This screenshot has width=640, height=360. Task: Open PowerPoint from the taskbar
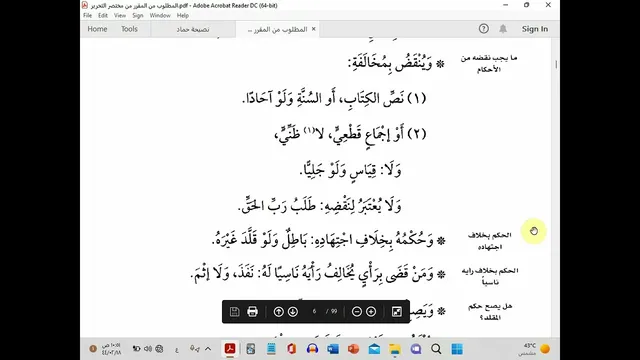pos(353,349)
